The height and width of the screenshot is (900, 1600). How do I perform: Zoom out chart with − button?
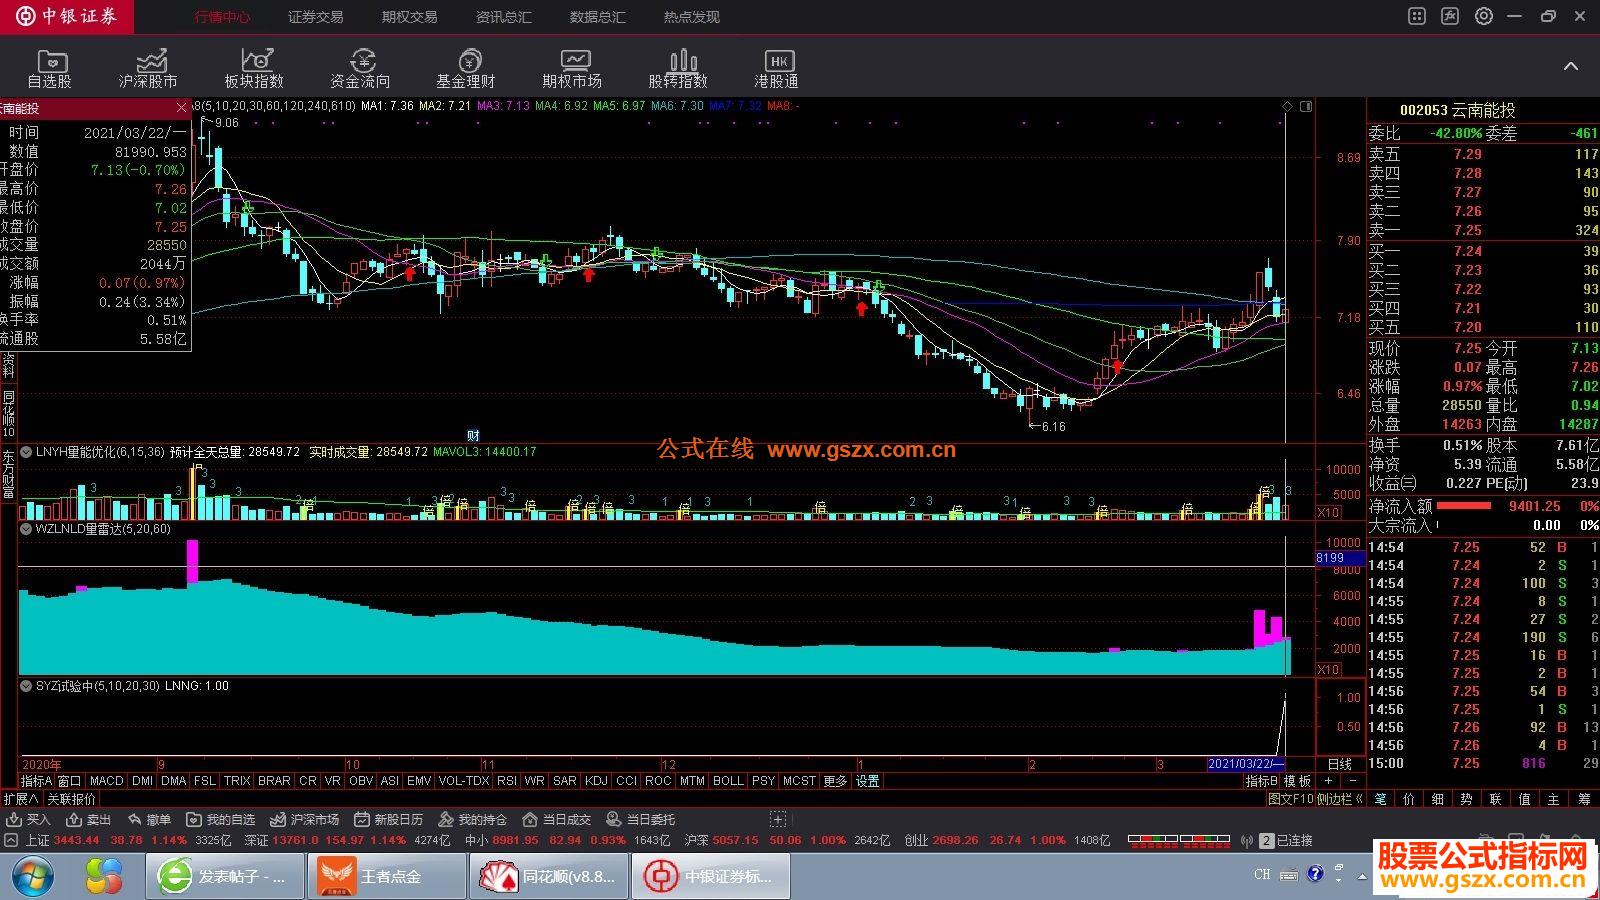coord(1353,781)
